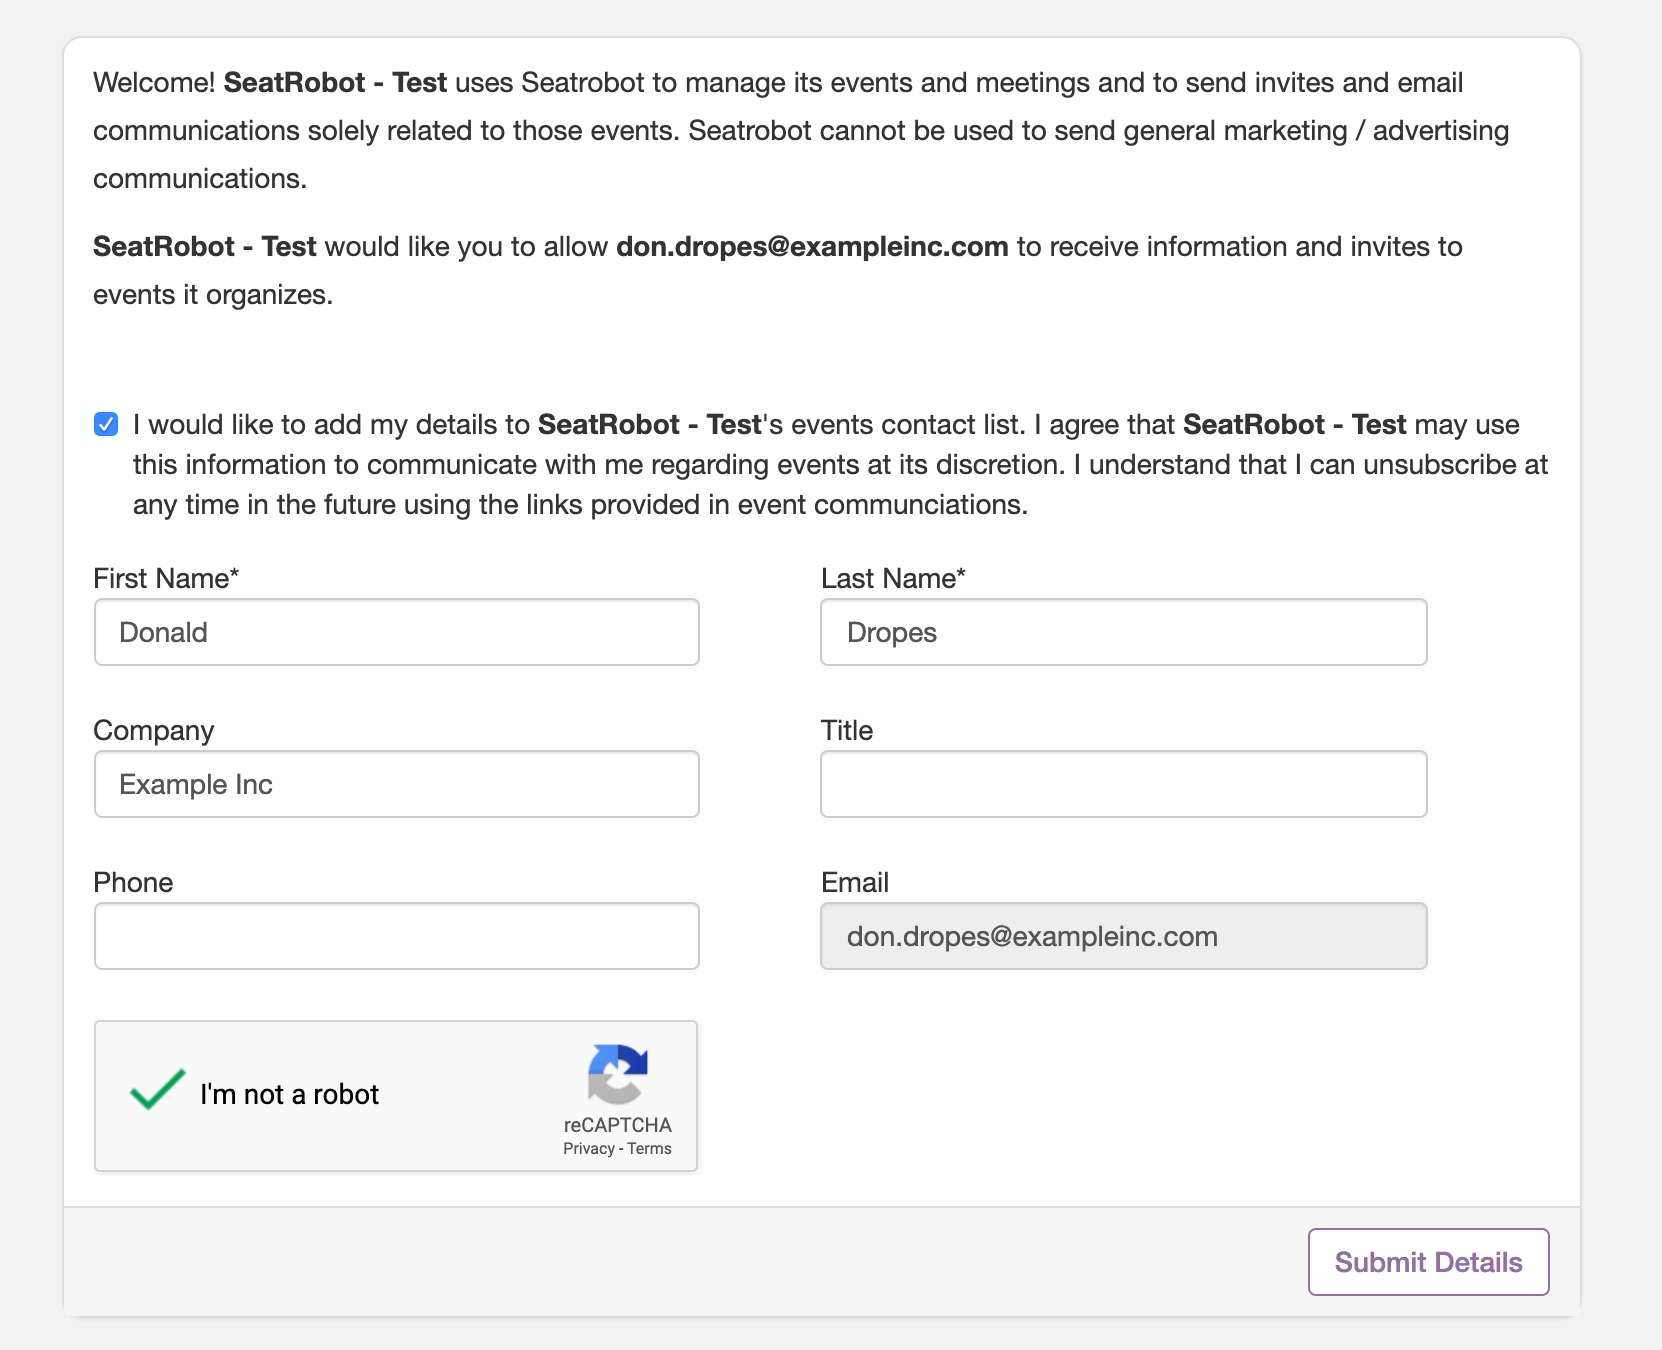Uncheck the events contact list consent checkbox
This screenshot has height=1350, width=1662.
106,424
